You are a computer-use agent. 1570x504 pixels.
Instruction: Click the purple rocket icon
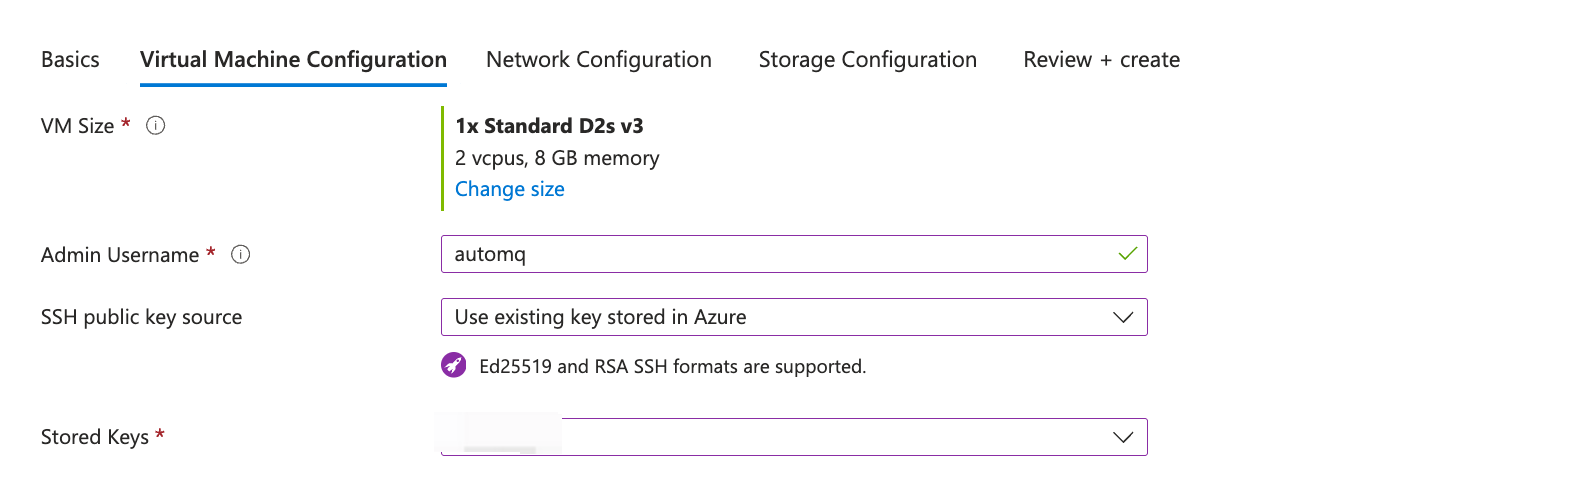point(454,366)
